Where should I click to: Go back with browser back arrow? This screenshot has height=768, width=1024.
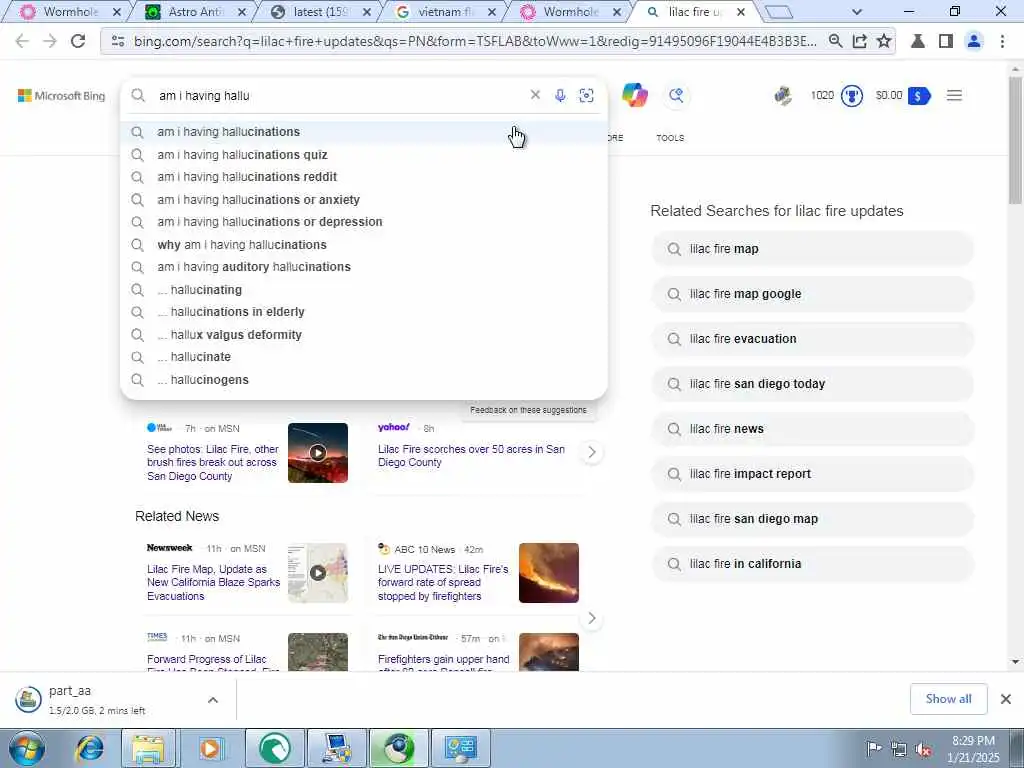click(x=22, y=41)
